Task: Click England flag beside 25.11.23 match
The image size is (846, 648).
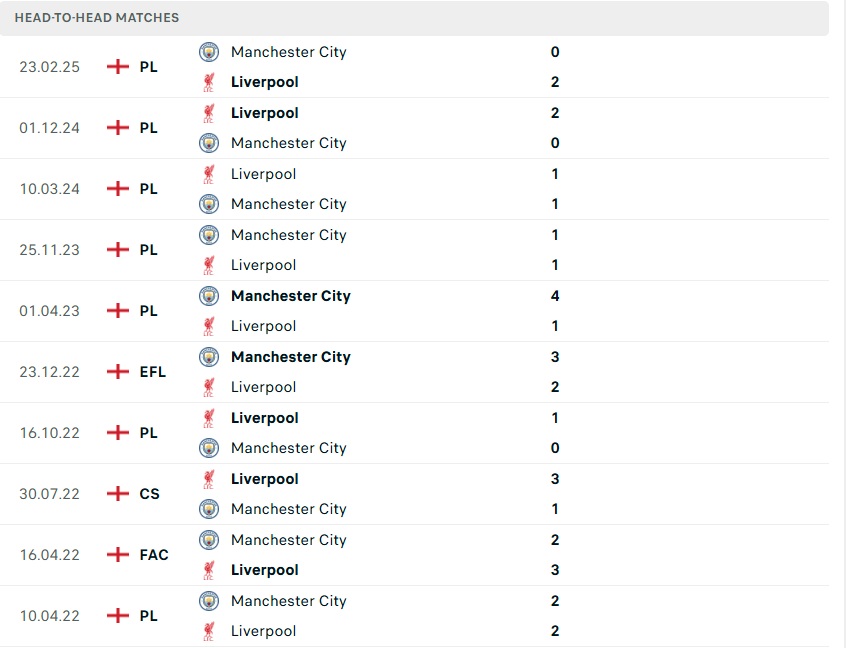Action: pos(118,250)
